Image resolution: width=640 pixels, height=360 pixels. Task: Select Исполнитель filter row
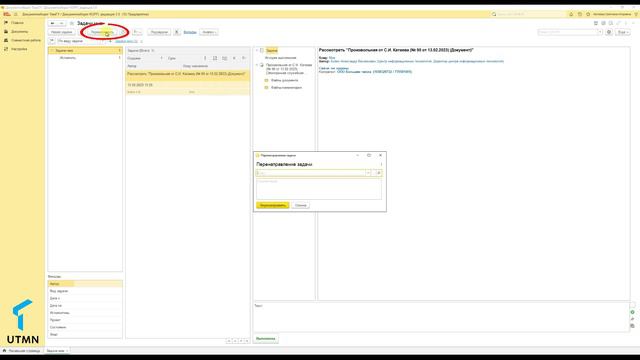85,313
